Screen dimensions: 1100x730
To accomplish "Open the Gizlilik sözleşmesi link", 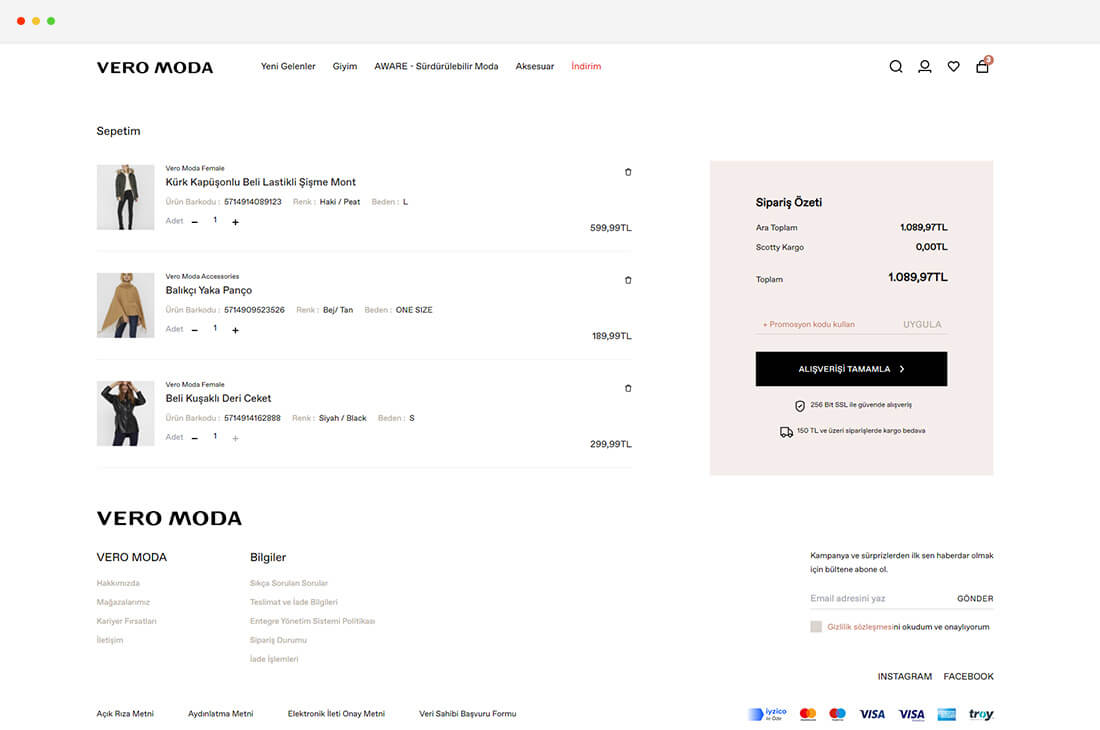I will pyautogui.click(x=859, y=627).
